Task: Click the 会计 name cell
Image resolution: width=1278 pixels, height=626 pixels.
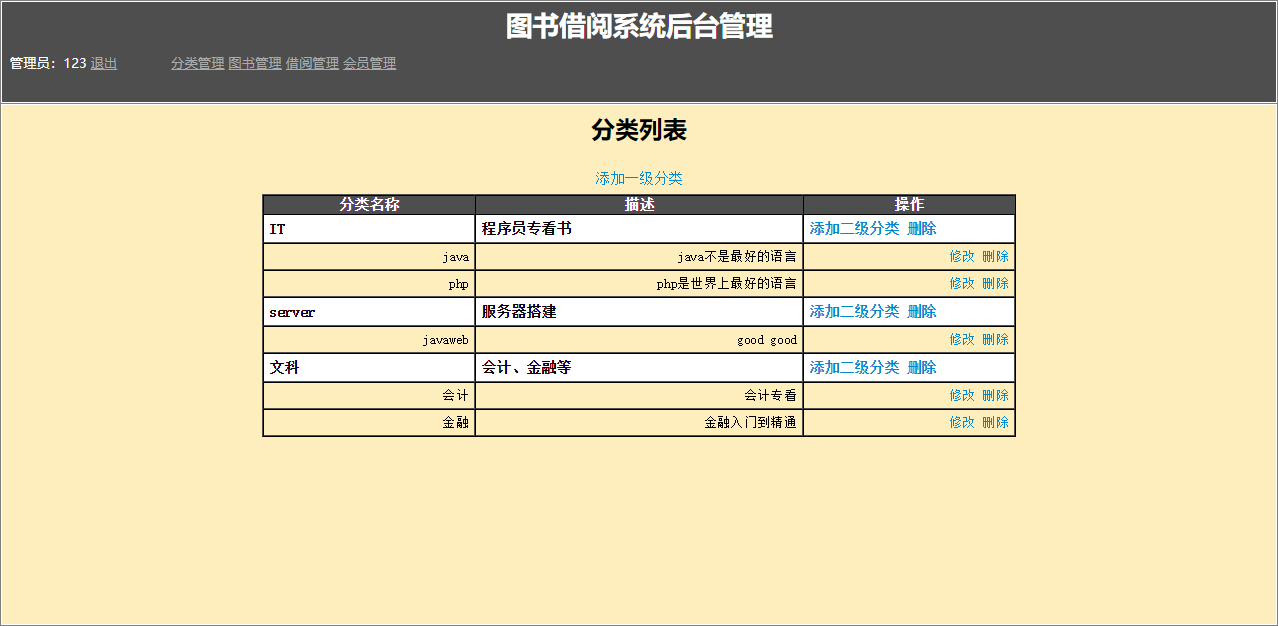Action: pyautogui.click(x=369, y=396)
